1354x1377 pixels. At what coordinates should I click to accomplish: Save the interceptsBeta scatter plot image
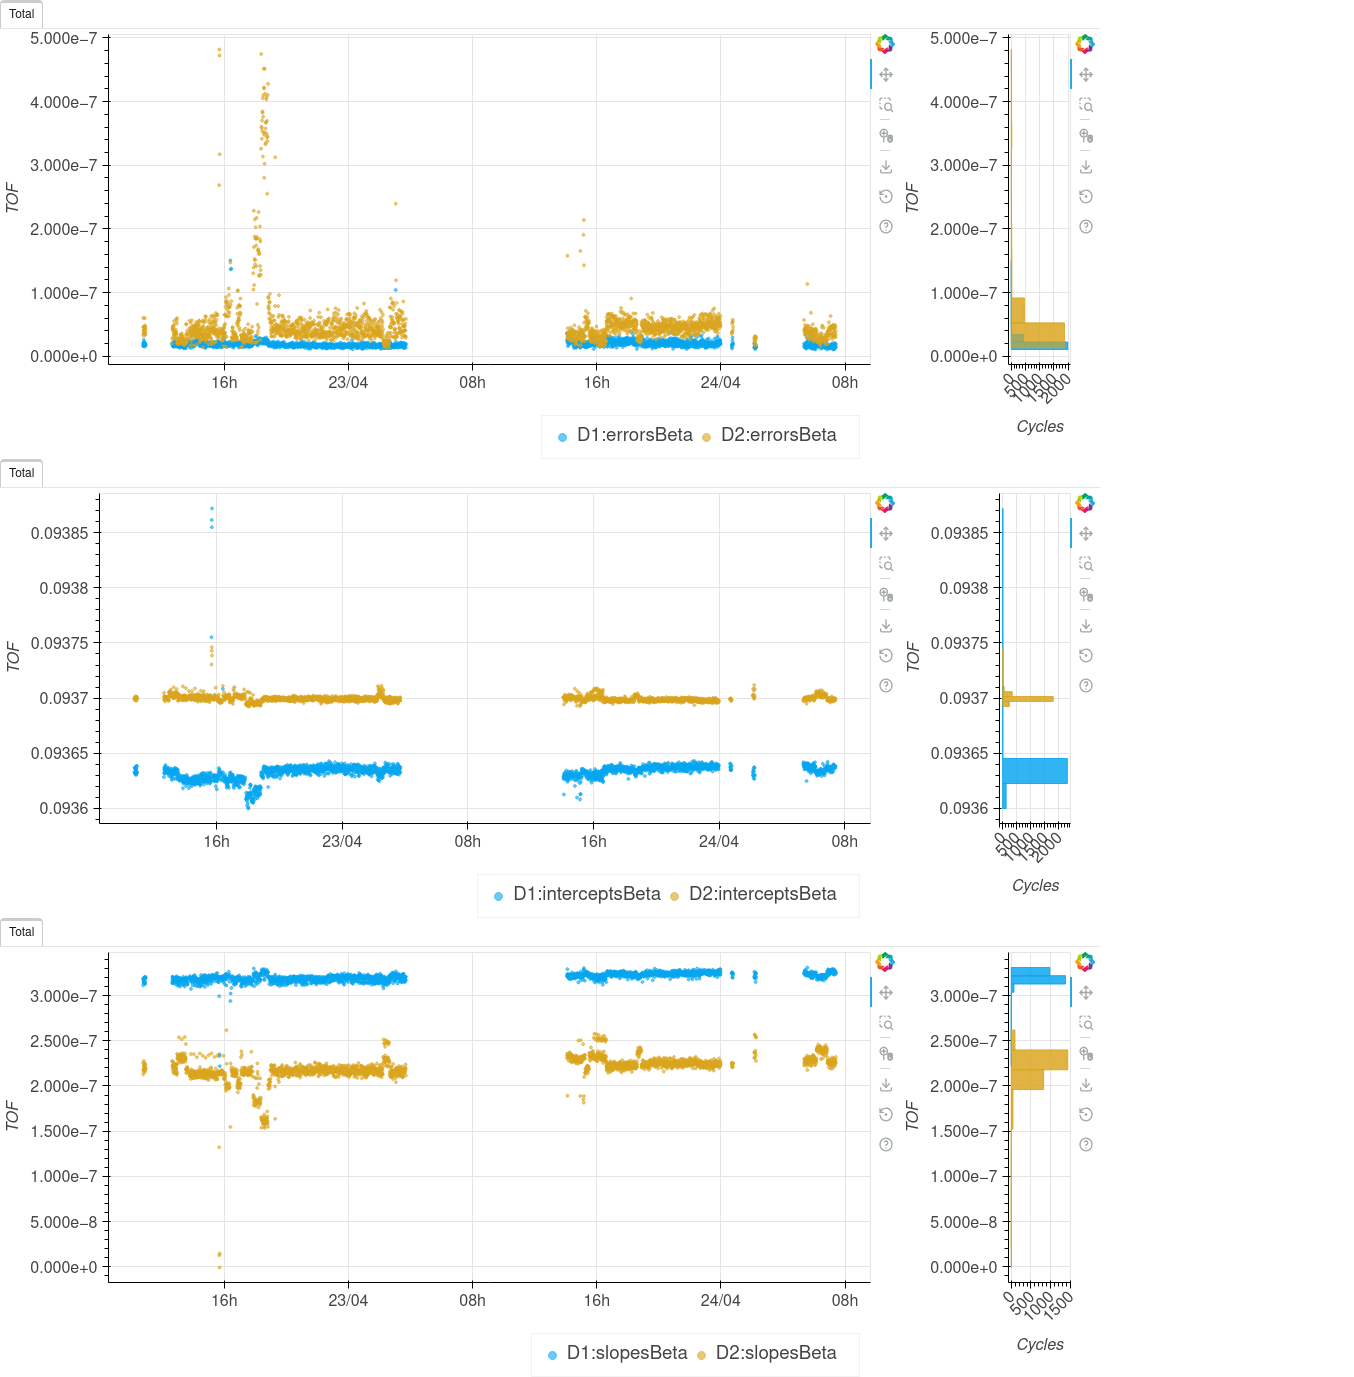(886, 626)
